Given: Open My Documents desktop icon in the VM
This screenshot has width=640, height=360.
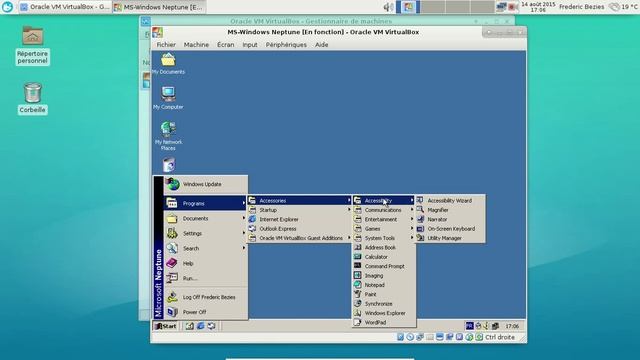Looking at the screenshot, I should pos(168,64).
